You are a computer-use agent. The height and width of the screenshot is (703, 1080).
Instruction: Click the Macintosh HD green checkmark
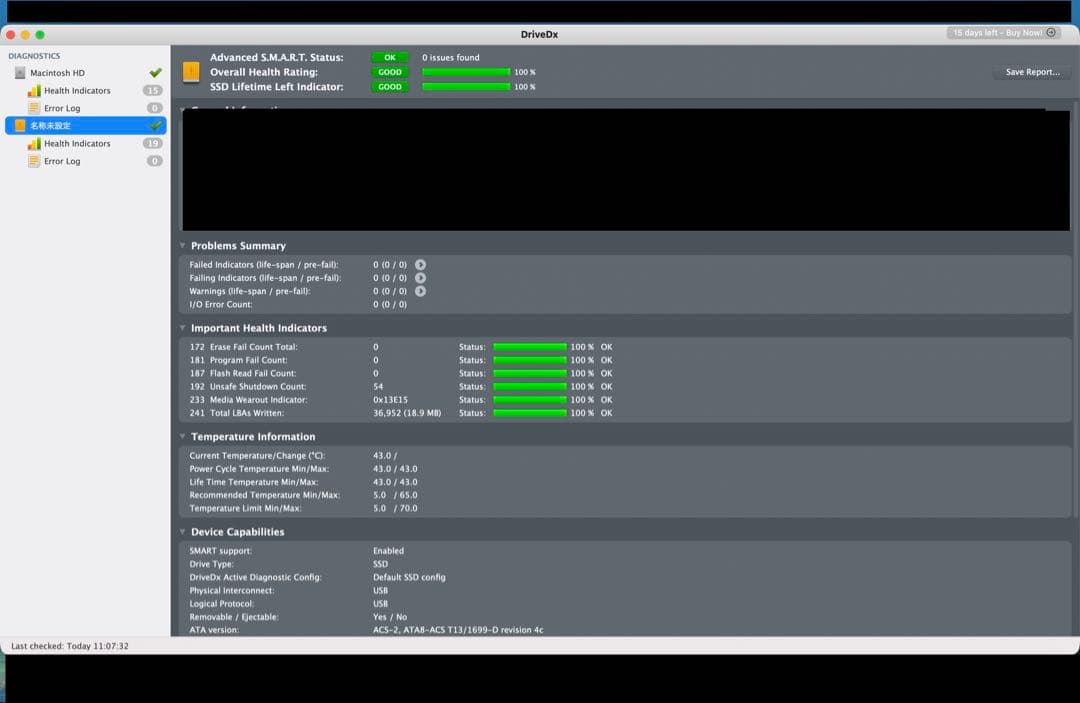156,72
